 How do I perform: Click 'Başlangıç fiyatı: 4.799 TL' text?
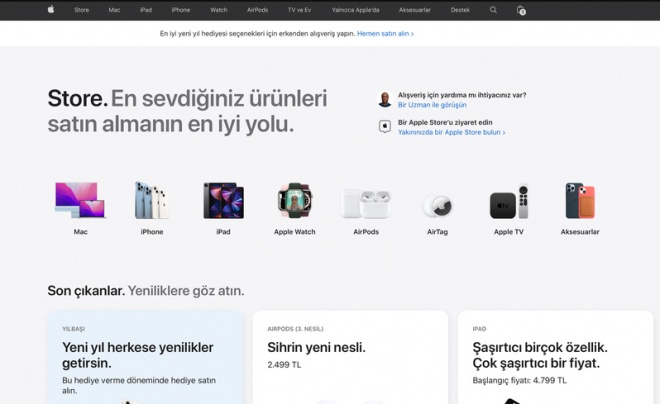click(519, 380)
